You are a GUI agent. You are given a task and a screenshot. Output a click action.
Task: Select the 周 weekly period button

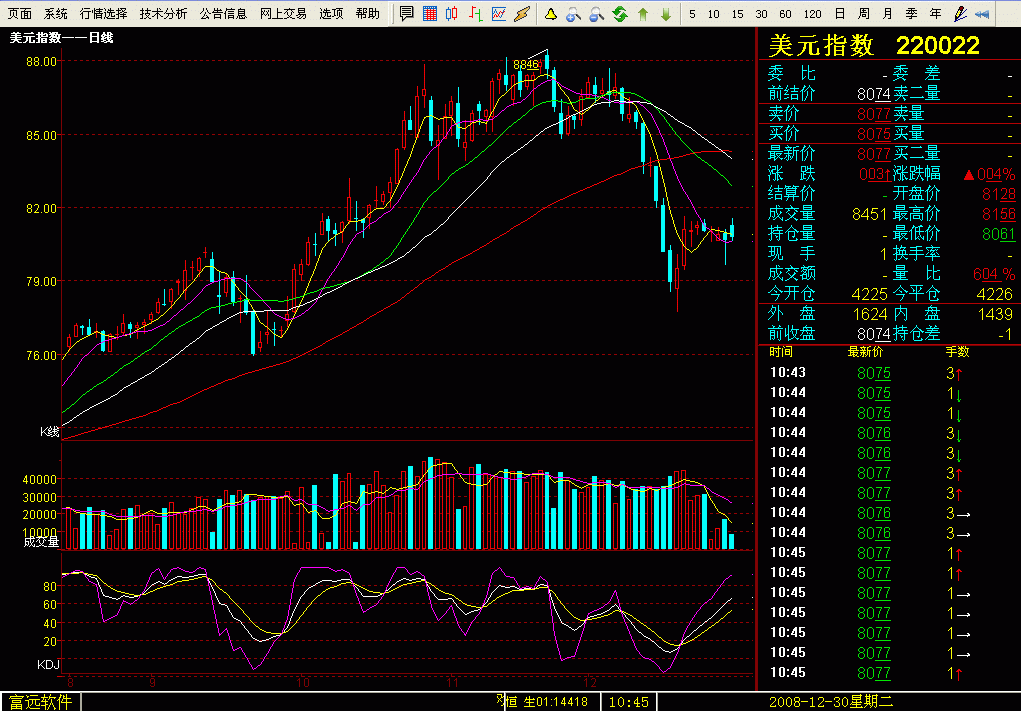coord(863,14)
